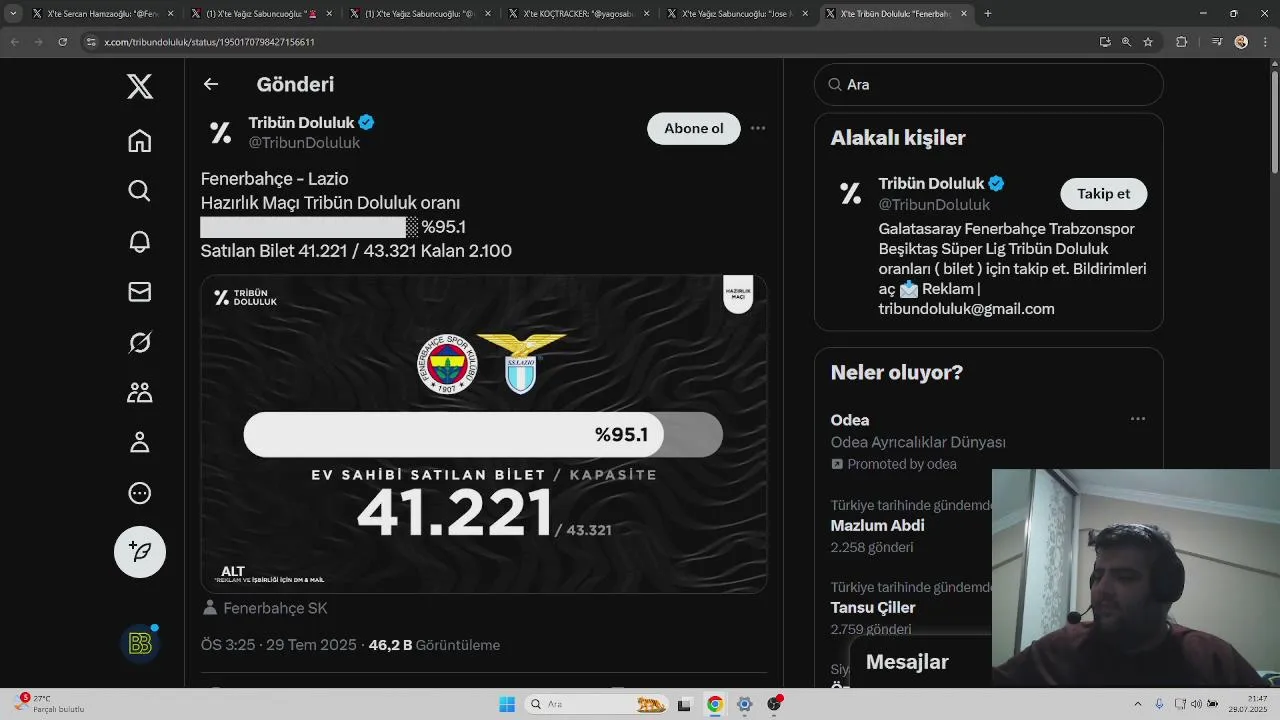Open Odea trend three-dot menu
The width and height of the screenshot is (1280, 720).
point(1138,419)
